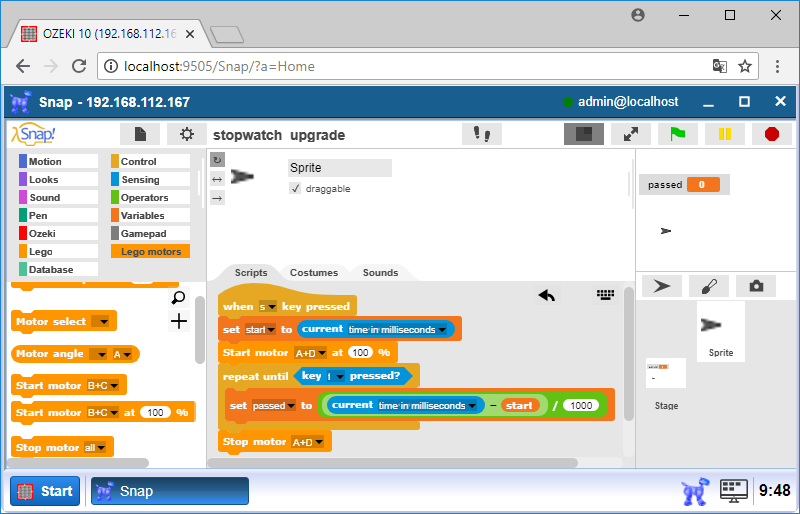Open the project file menu icon

click(x=140, y=134)
